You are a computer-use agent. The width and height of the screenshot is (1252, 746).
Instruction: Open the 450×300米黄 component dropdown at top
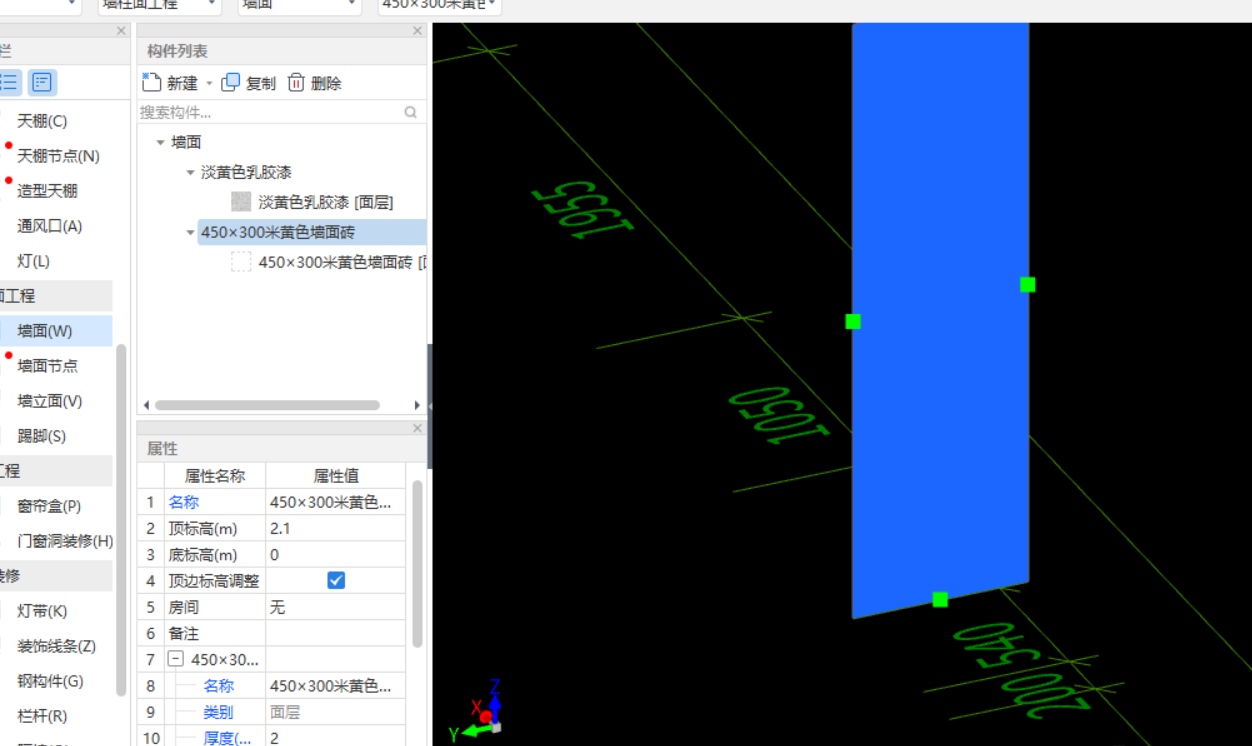pos(440,5)
